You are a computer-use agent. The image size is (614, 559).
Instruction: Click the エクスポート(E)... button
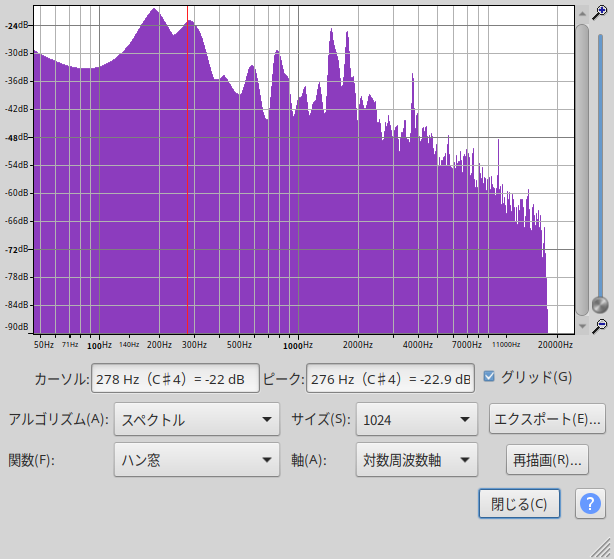pyautogui.click(x=547, y=419)
